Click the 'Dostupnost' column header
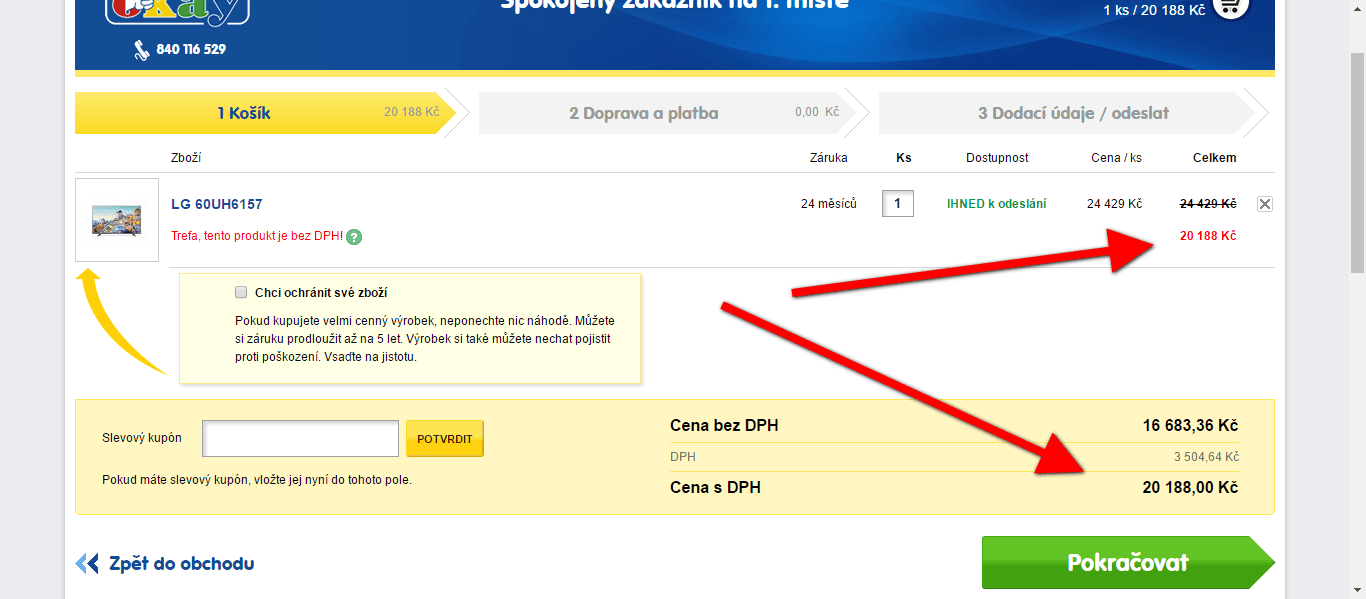 coord(997,158)
